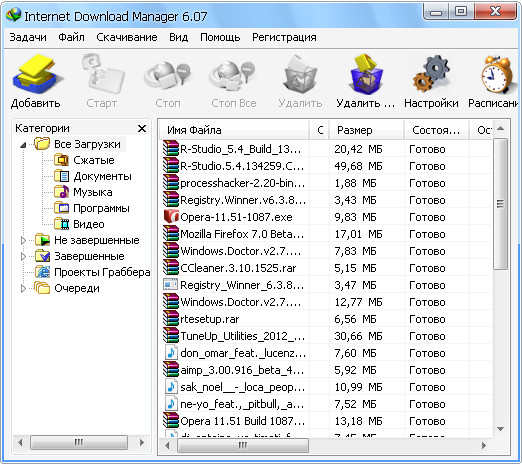Viewport: 522px width, 464px height.
Task: Expand the Завершенные tree node
Action: 23,256
